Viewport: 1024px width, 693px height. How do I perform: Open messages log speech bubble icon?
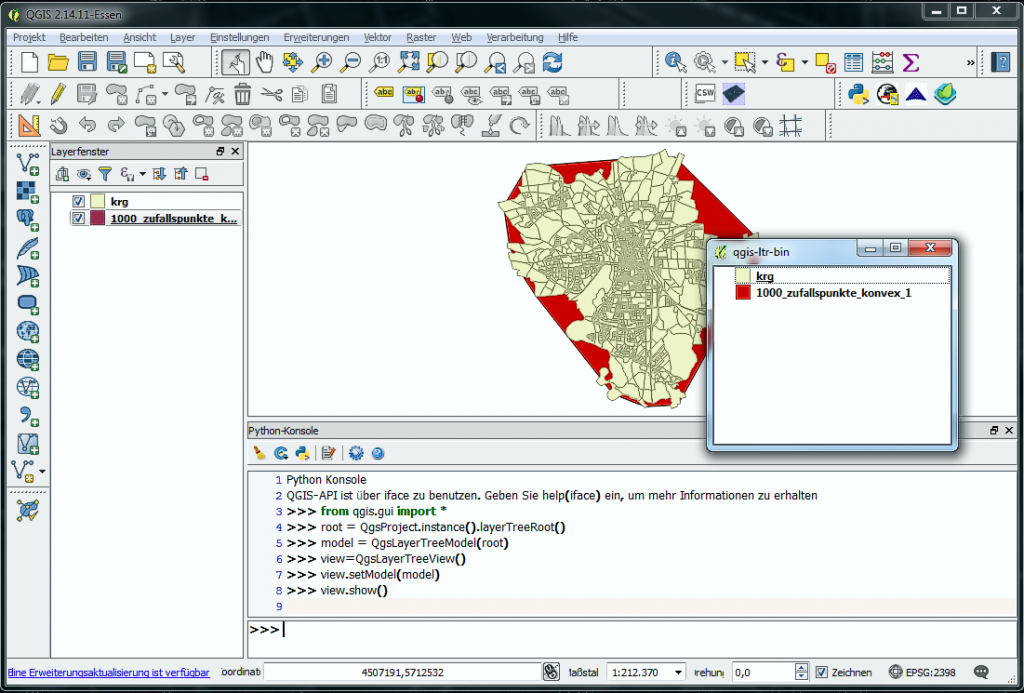point(981,672)
